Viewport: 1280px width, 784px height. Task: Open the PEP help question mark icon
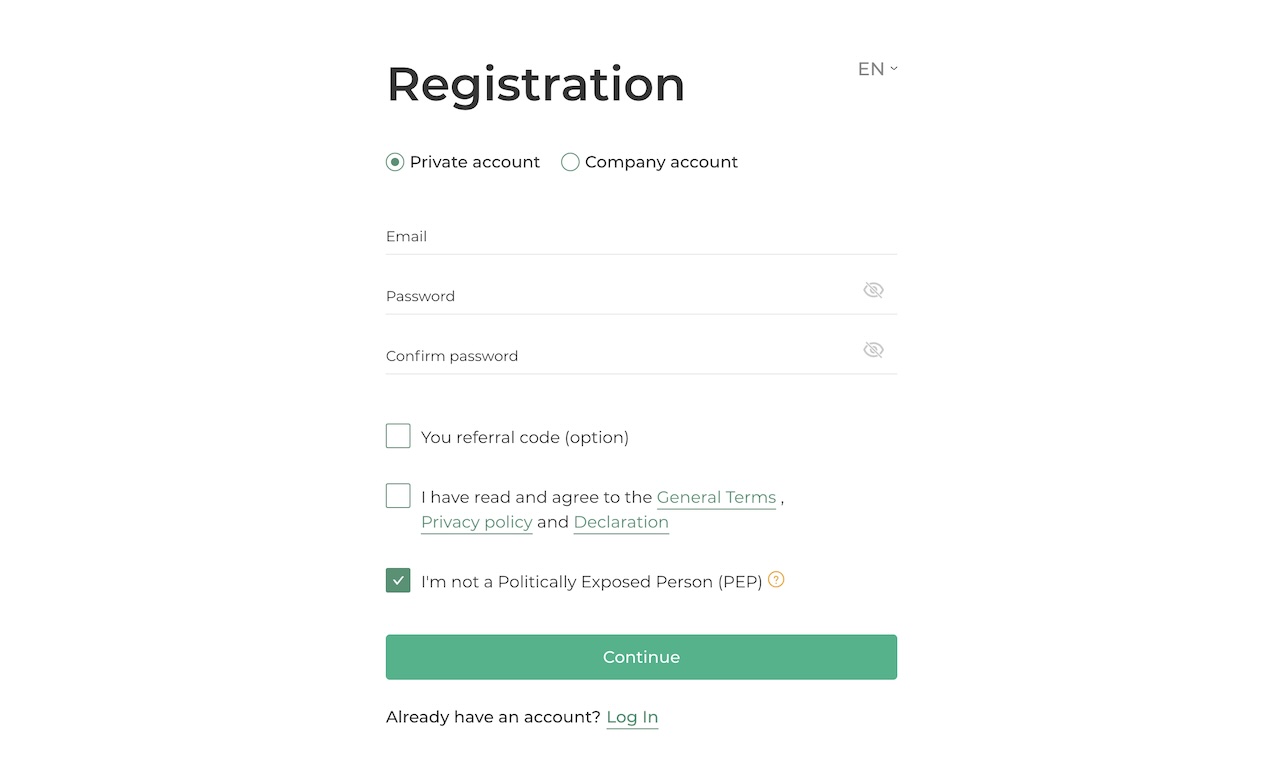pos(776,579)
